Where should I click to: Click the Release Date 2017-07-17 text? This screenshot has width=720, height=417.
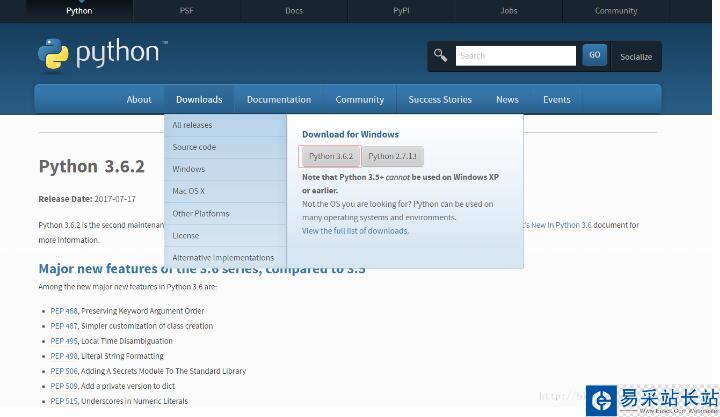pyautogui.click(x=87, y=199)
